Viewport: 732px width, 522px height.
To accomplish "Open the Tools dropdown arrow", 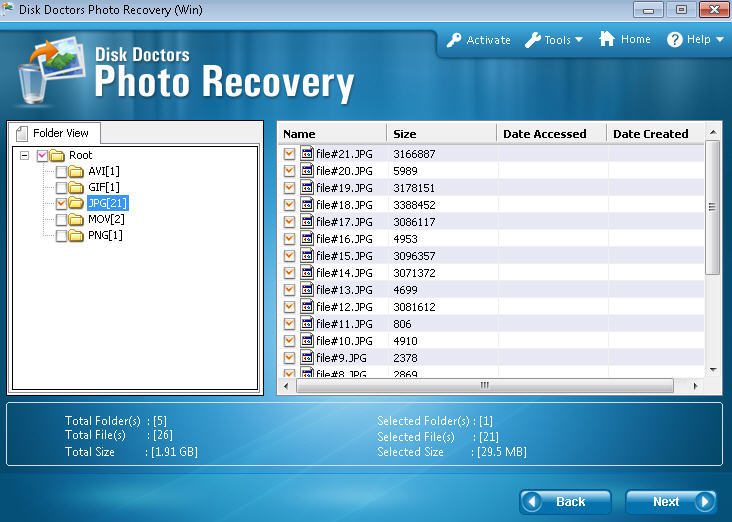I will (579, 40).
